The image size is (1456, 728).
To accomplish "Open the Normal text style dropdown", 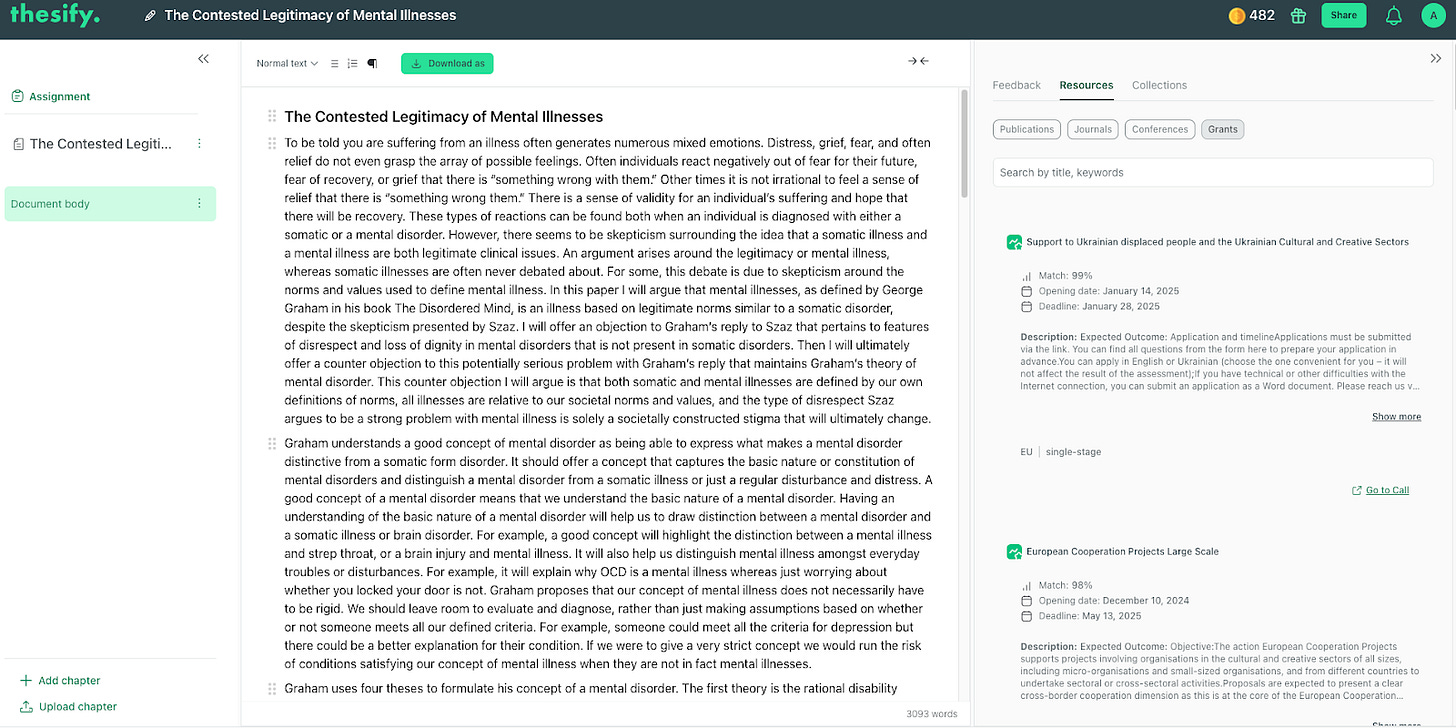I will 286,63.
